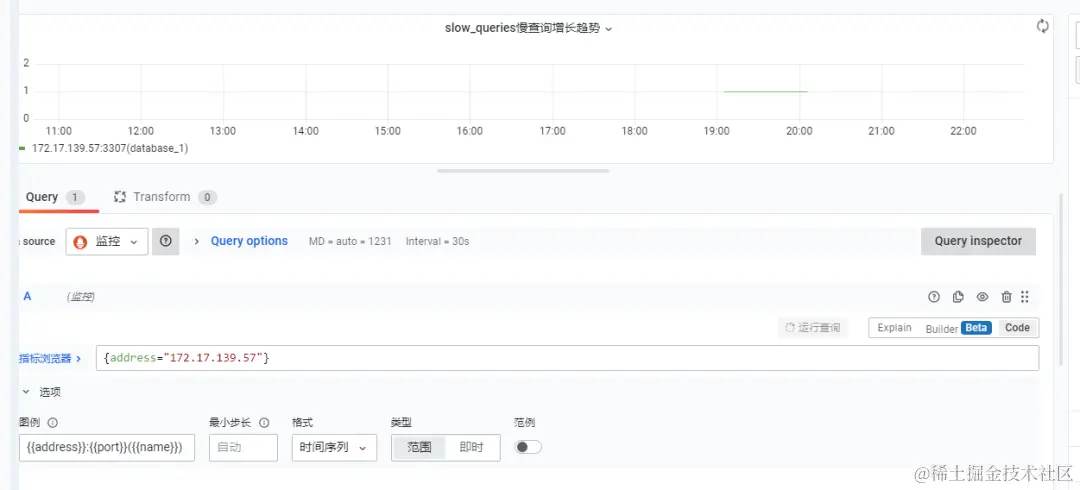Click the Beta badge next to Builder
The height and width of the screenshot is (490, 1080).
tap(976, 328)
